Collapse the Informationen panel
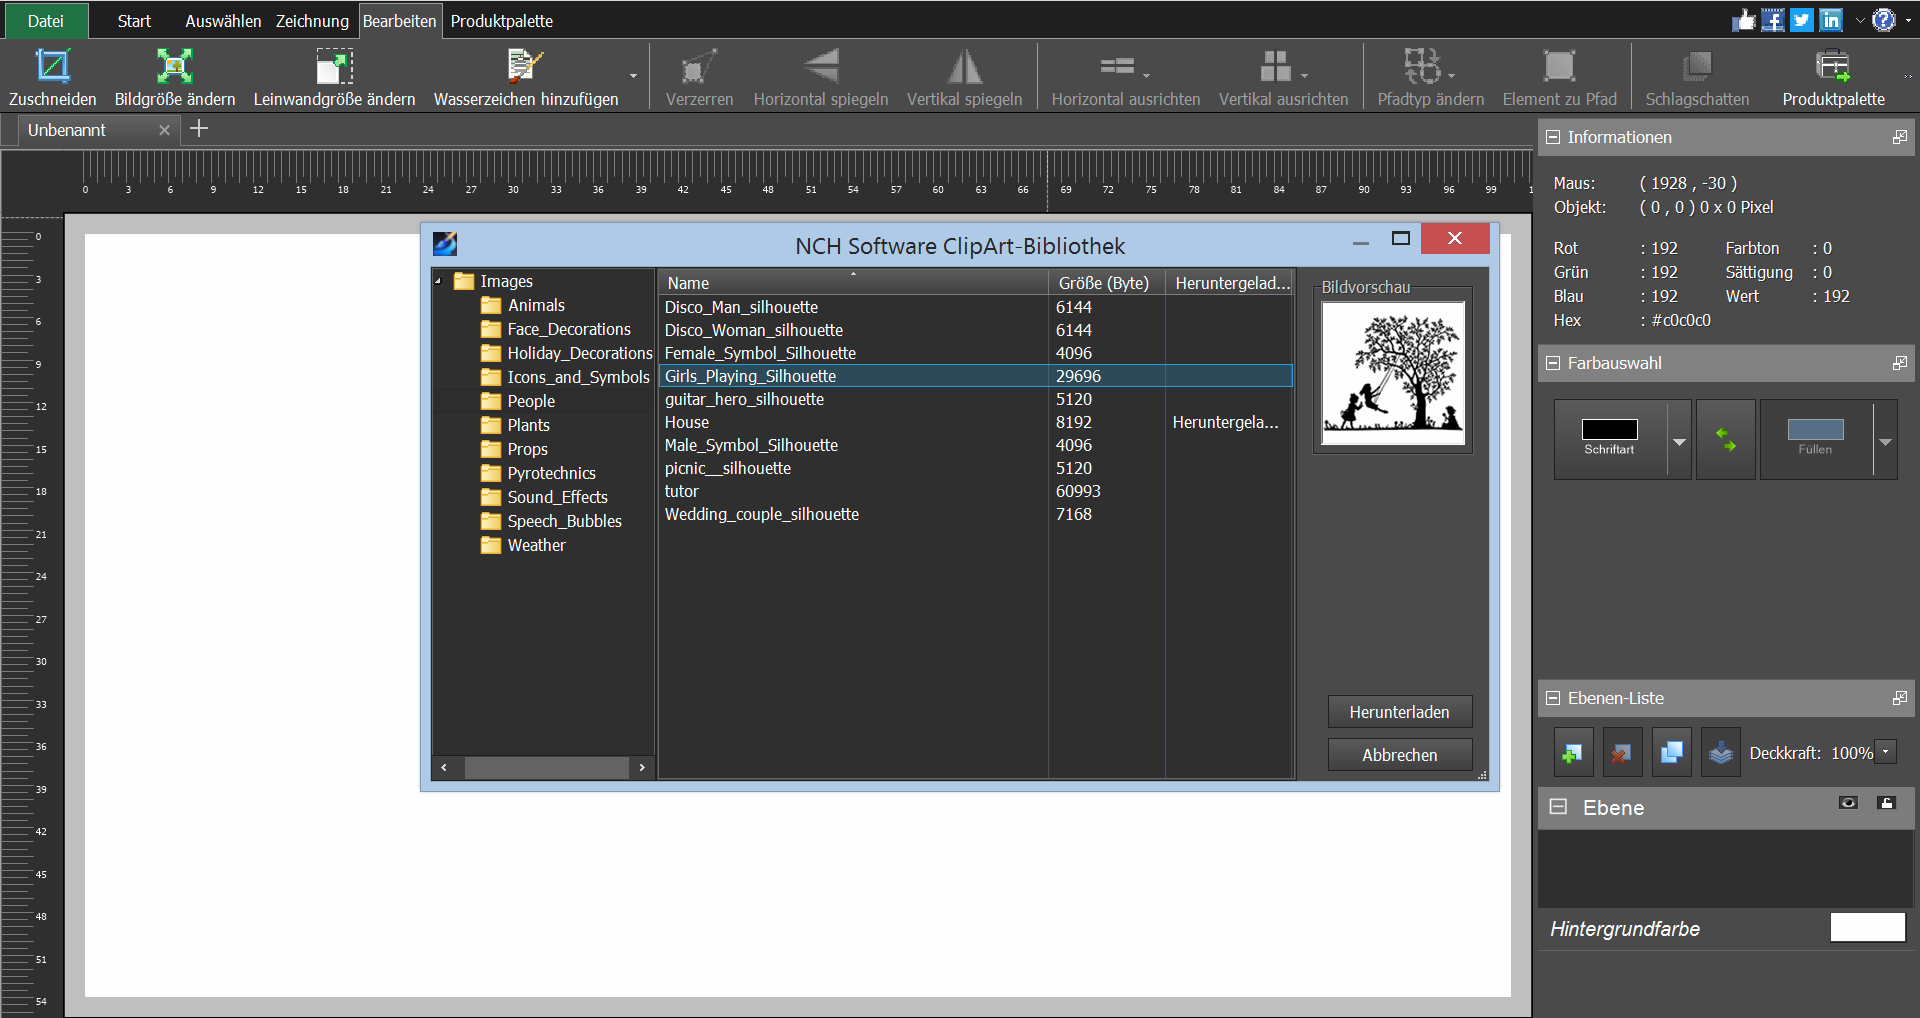This screenshot has height=1018, width=1920. click(1553, 137)
